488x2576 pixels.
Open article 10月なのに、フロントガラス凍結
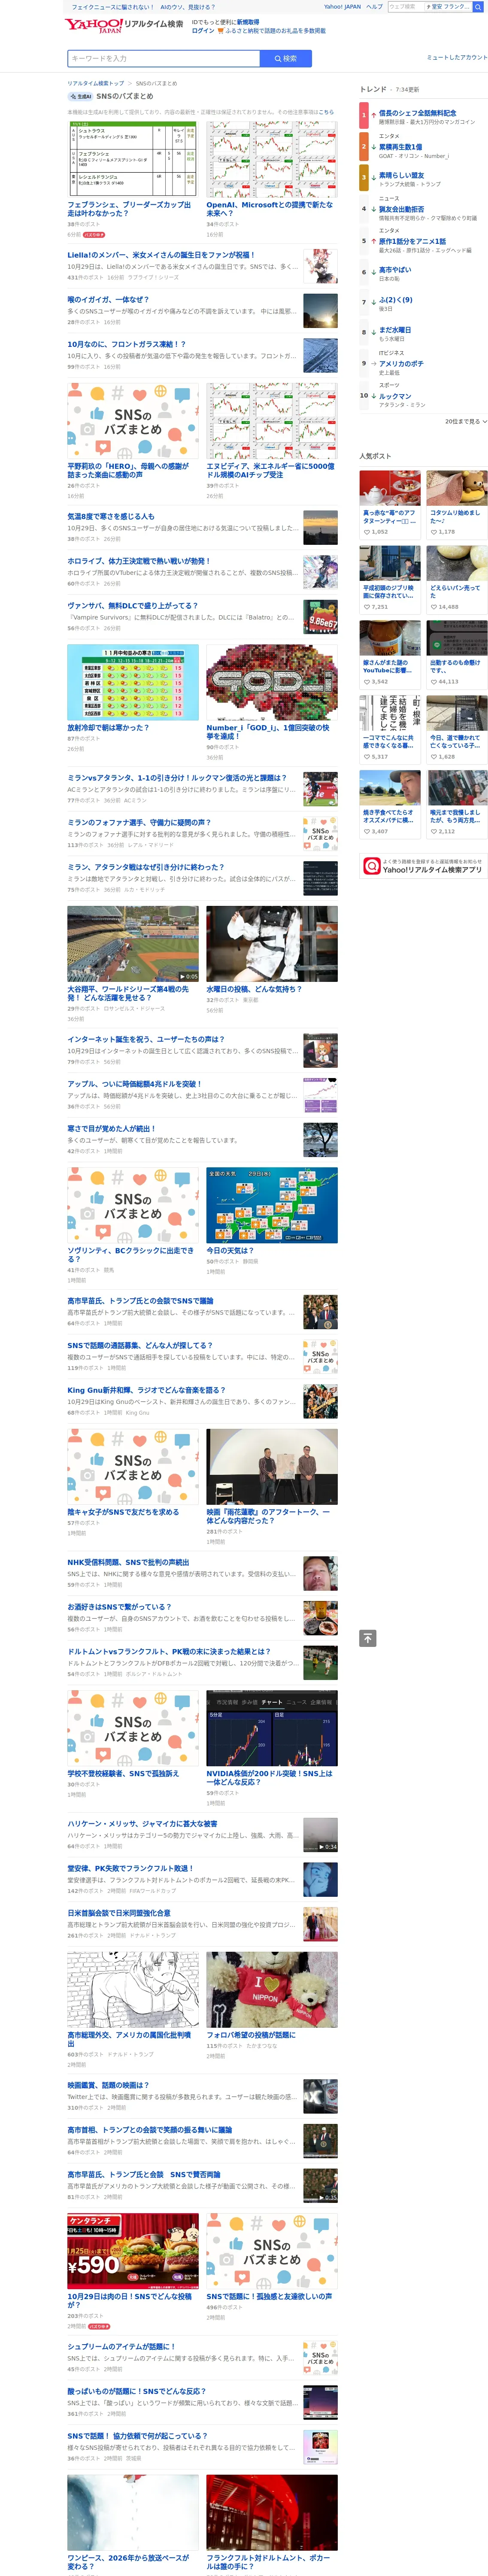[126, 345]
